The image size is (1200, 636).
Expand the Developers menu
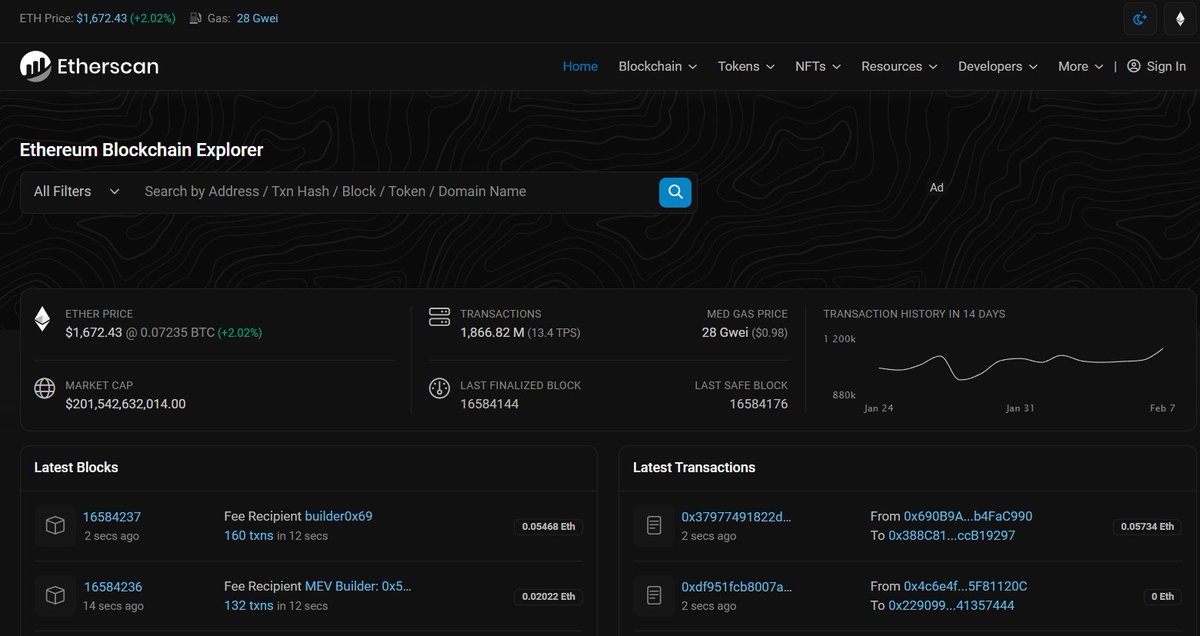pyautogui.click(x=998, y=66)
